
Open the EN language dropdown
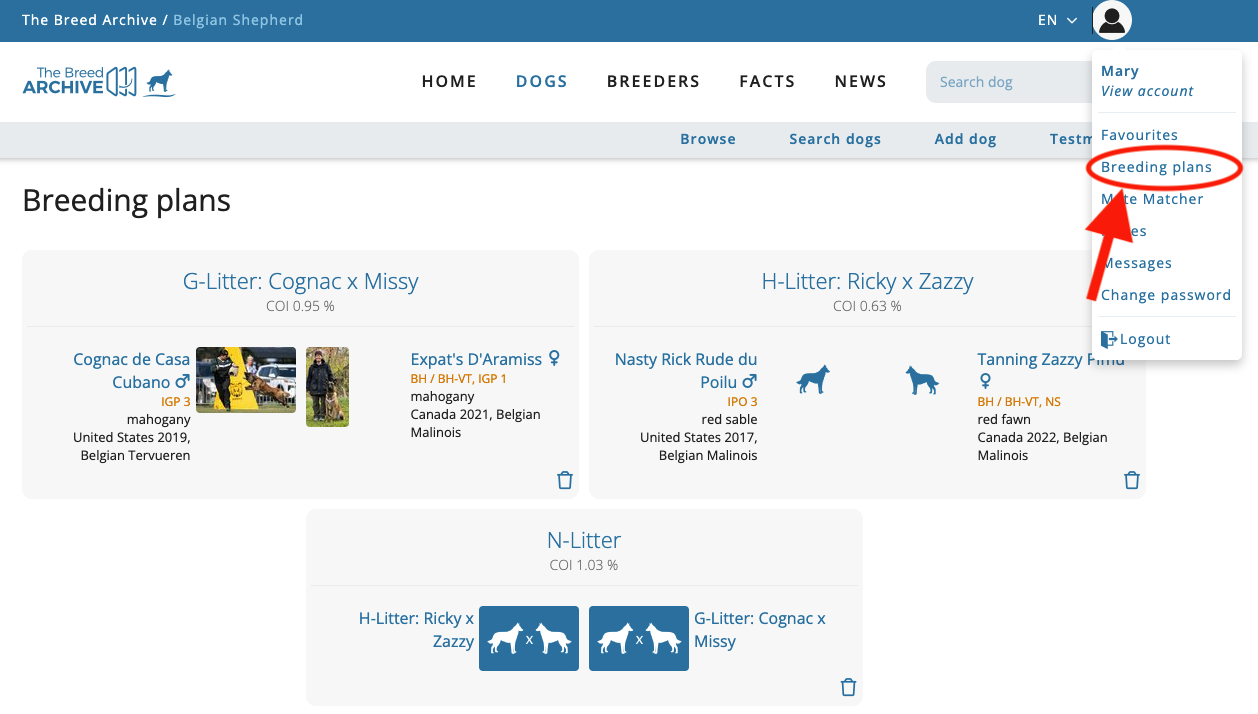point(1057,19)
